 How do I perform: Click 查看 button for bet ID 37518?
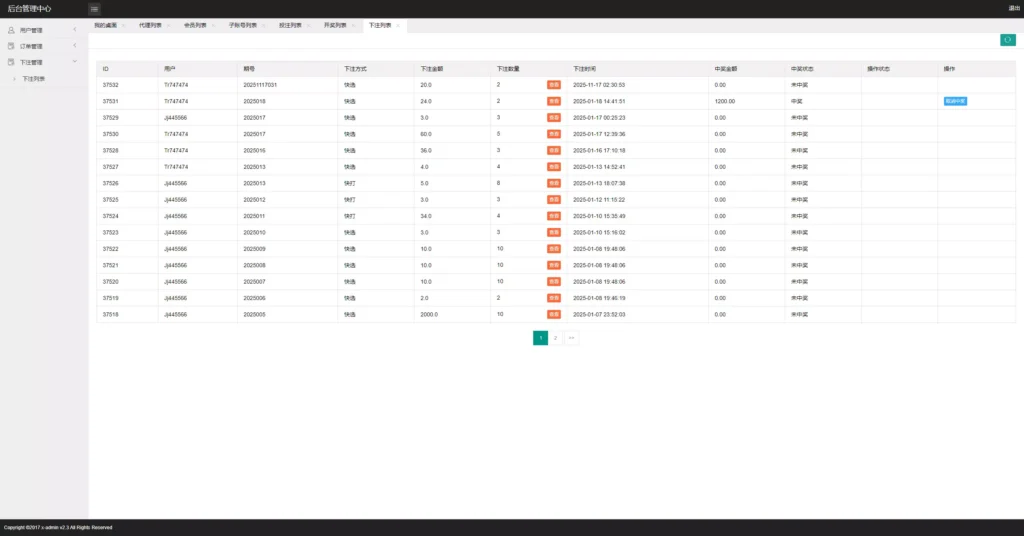[x=553, y=314]
